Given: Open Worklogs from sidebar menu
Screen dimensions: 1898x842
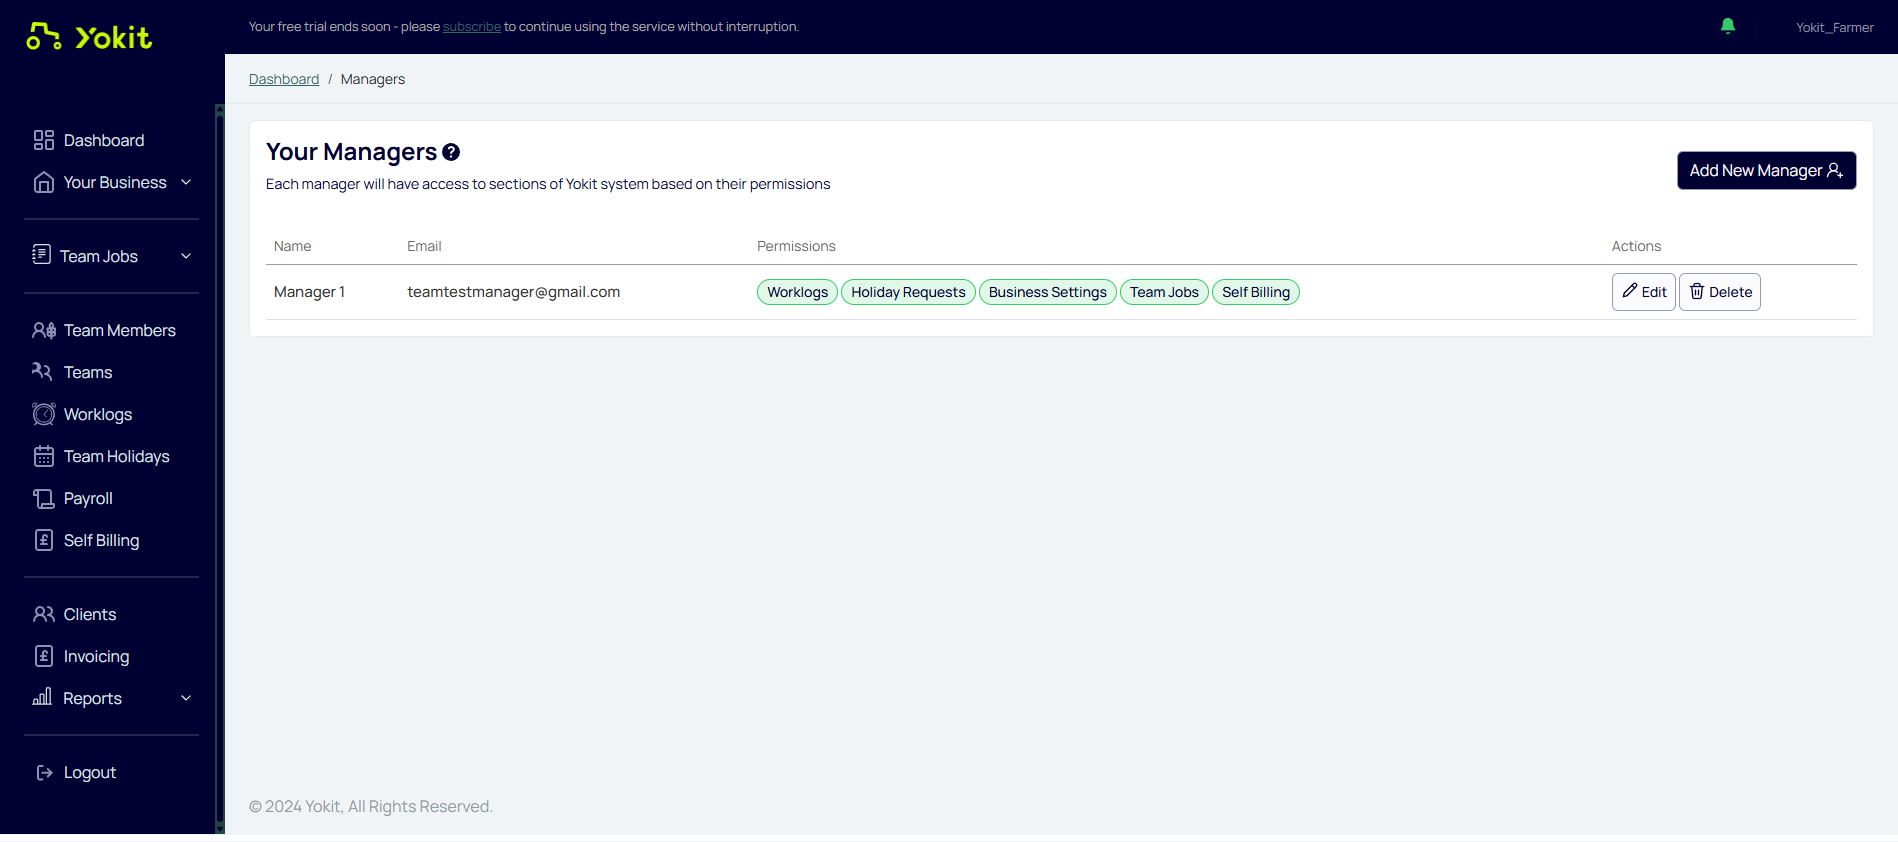Looking at the screenshot, I should tap(98, 414).
